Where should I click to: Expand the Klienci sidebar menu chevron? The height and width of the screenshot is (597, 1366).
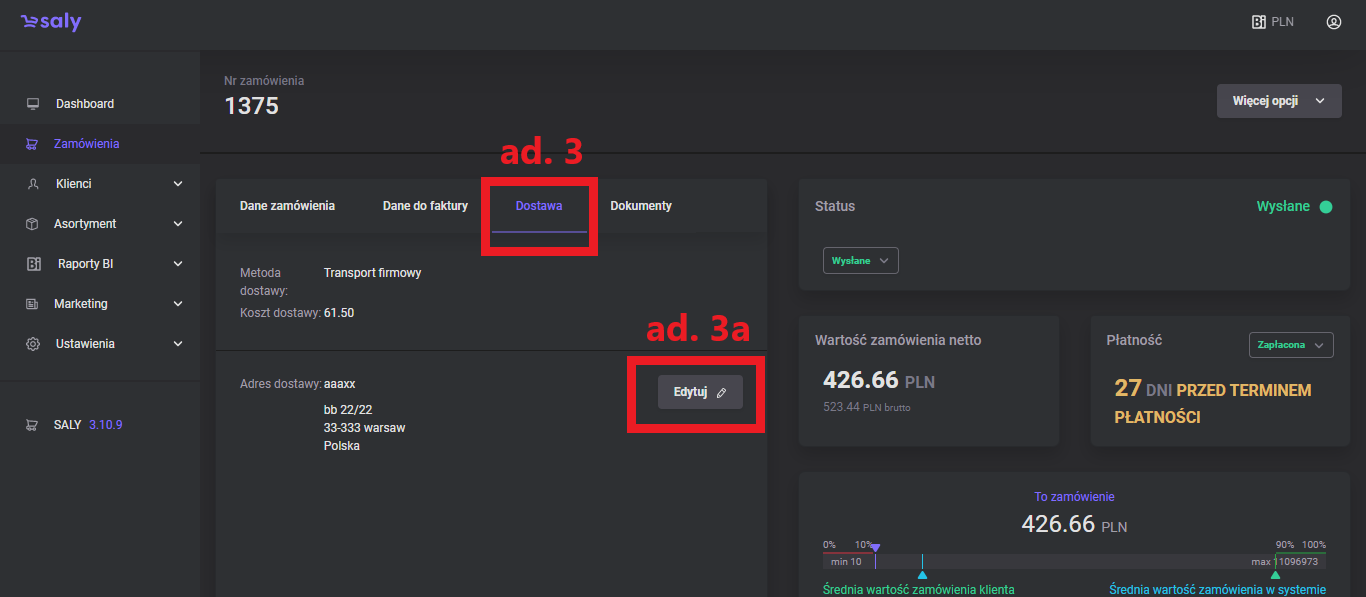click(x=178, y=184)
